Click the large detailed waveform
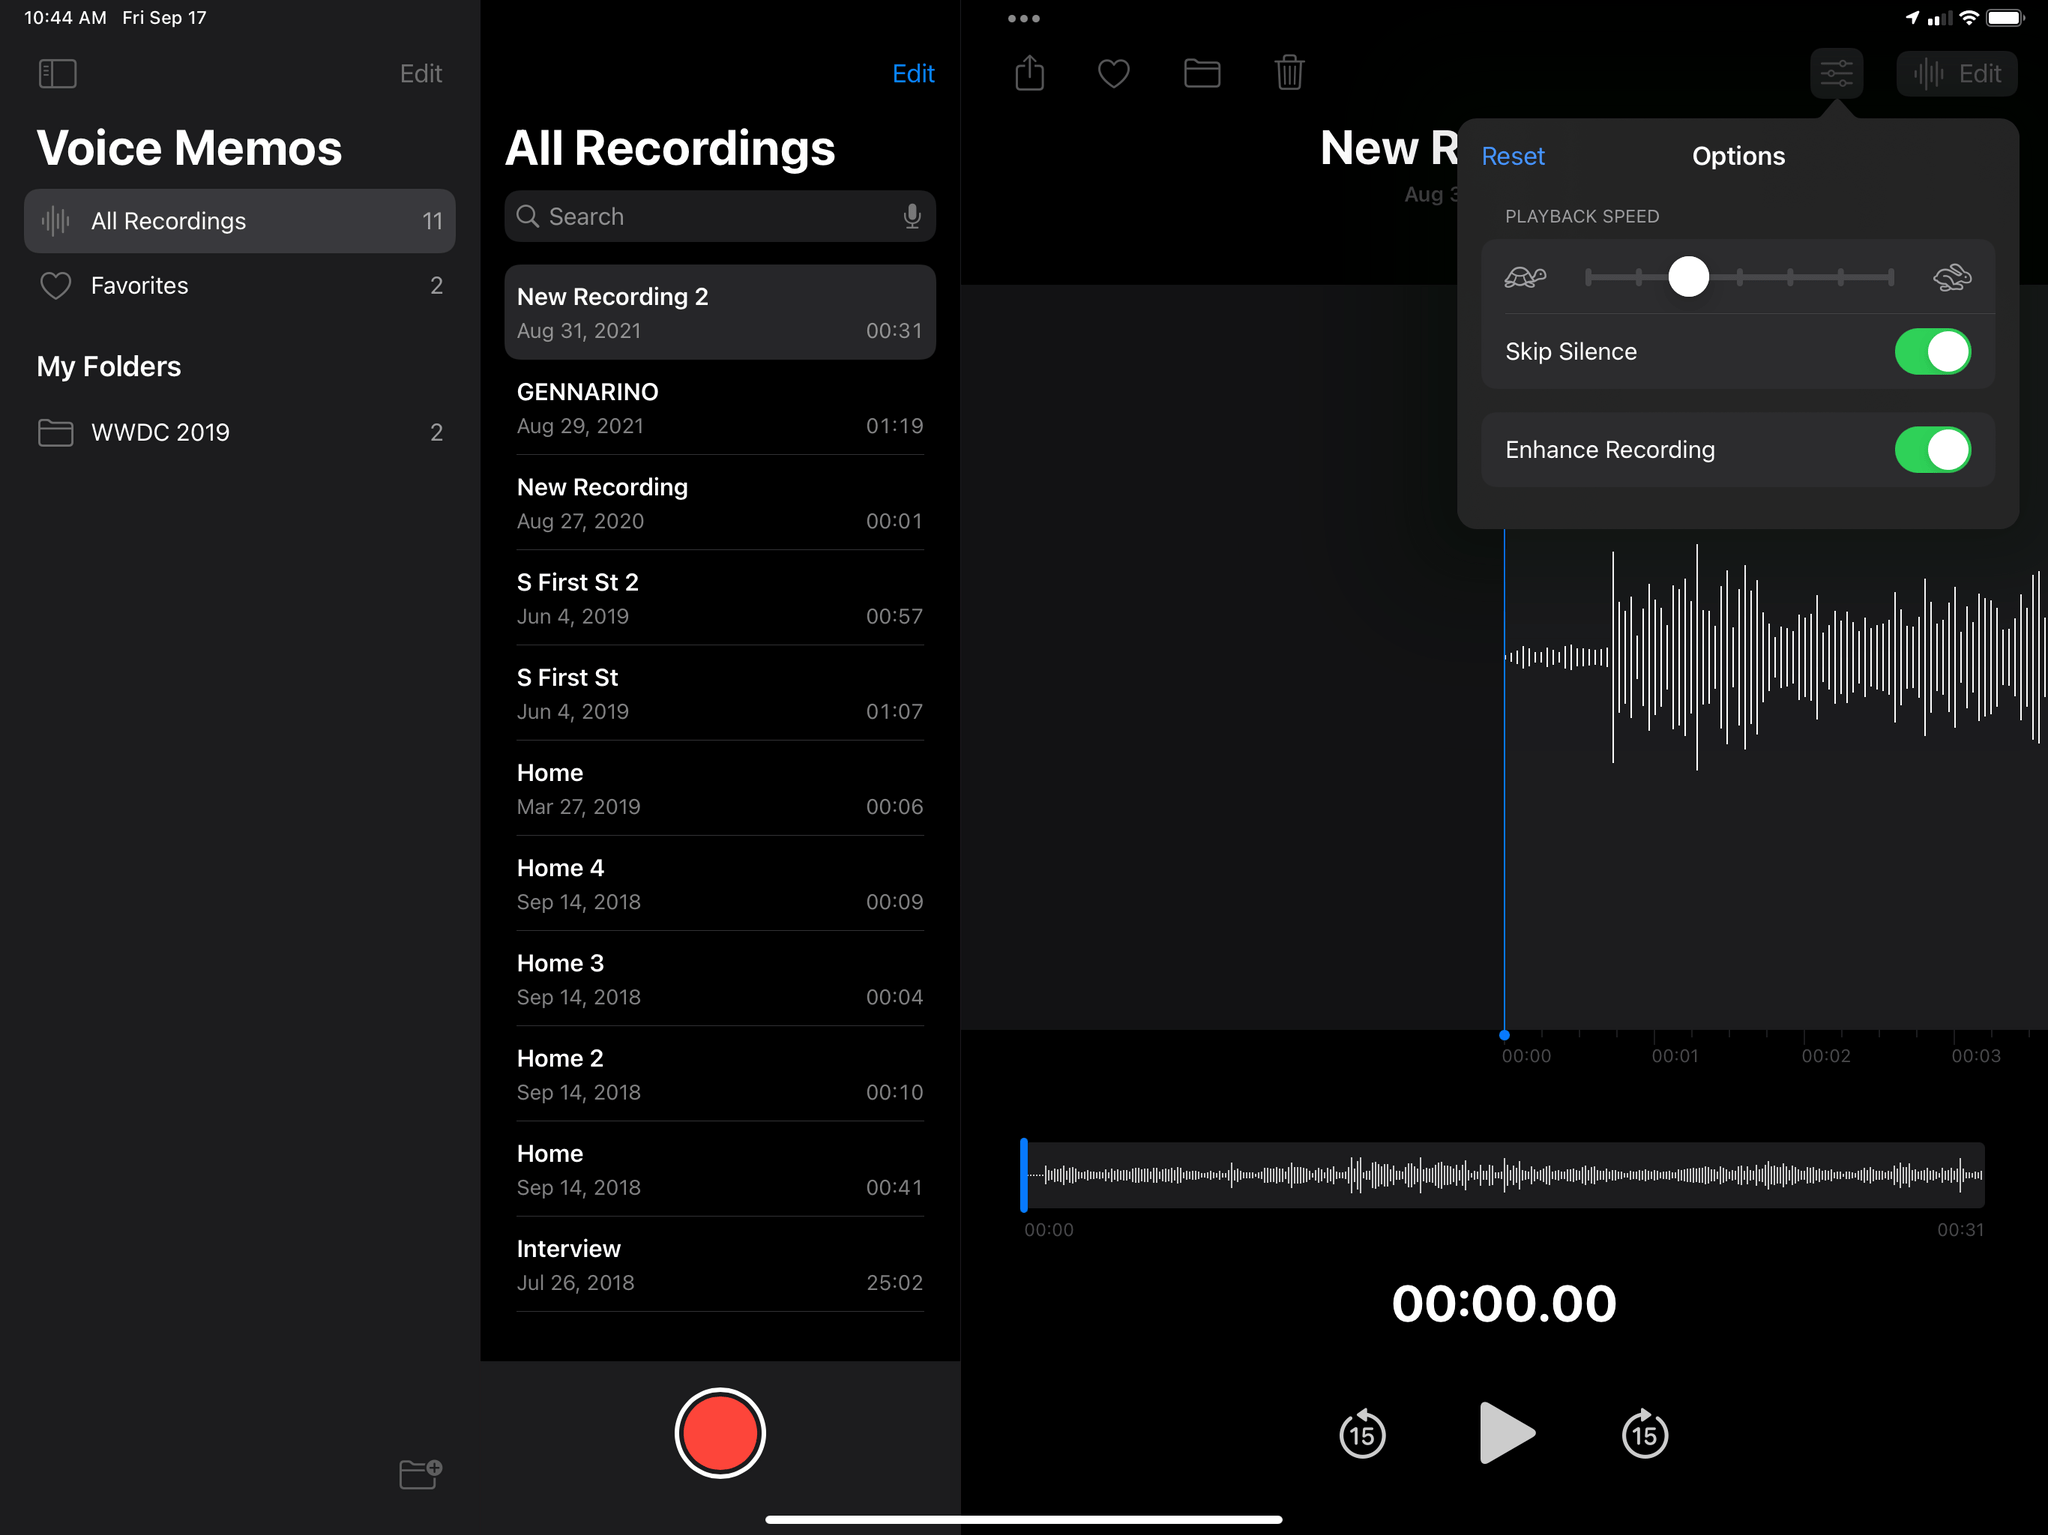The width and height of the screenshot is (2048, 1535). pyautogui.click(x=1775, y=657)
